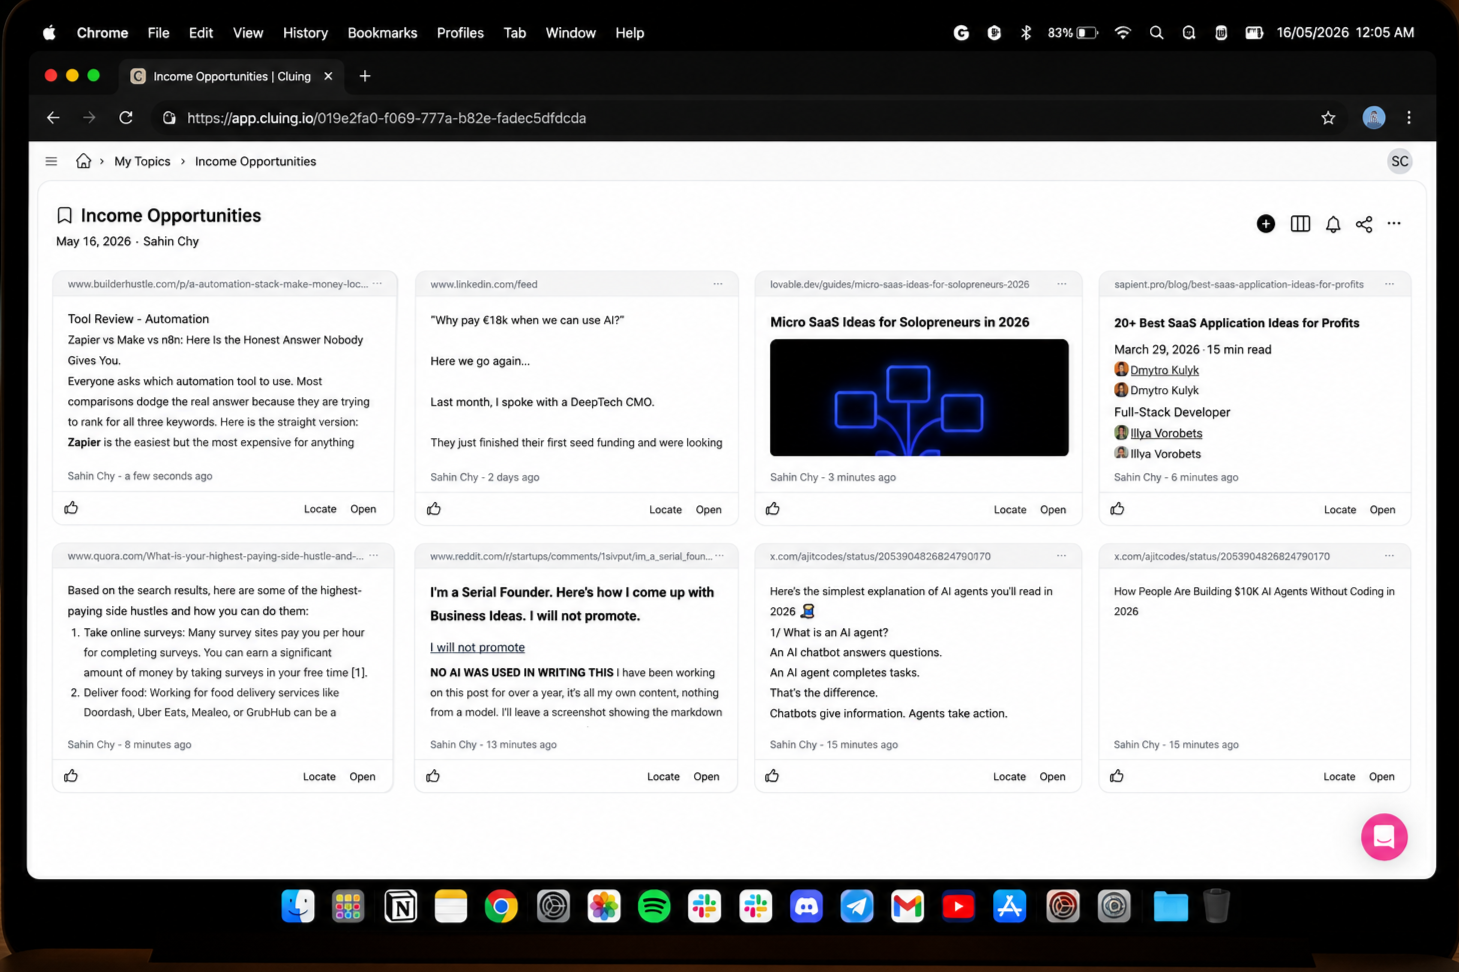Open the underlined Dmytro Kulyk author link
1459x972 pixels.
[x=1164, y=370]
